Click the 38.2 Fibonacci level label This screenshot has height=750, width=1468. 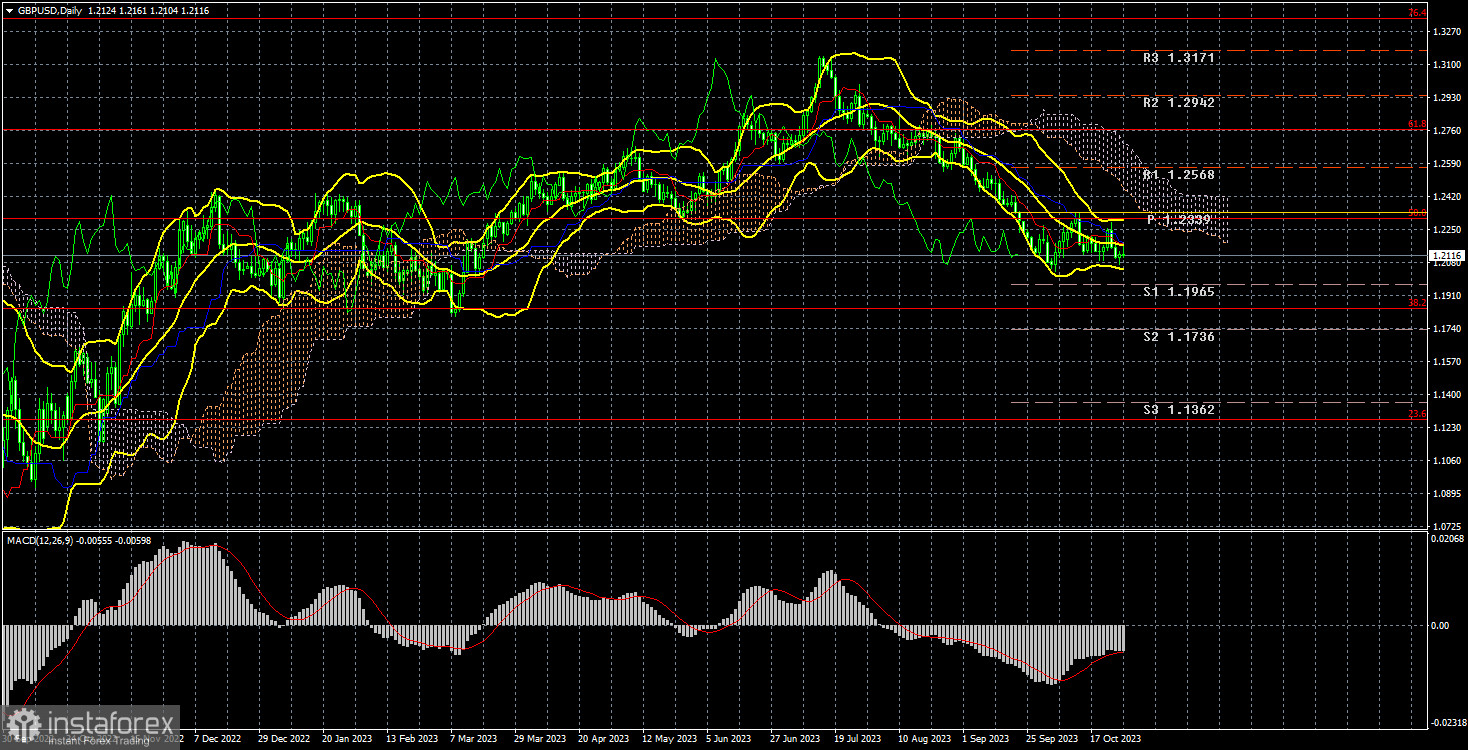point(1417,303)
